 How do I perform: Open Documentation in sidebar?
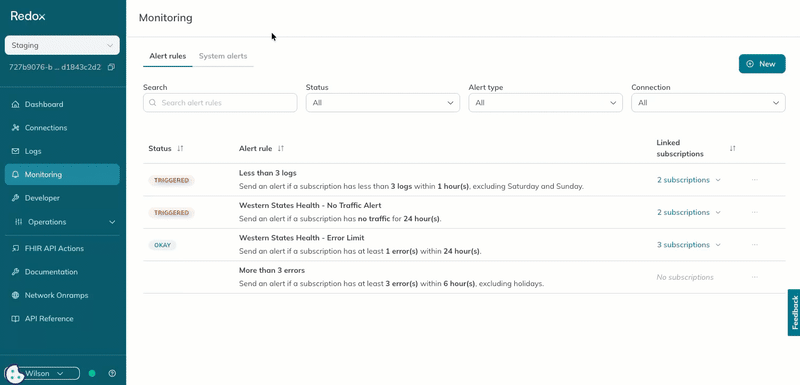click(x=62, y=272)
